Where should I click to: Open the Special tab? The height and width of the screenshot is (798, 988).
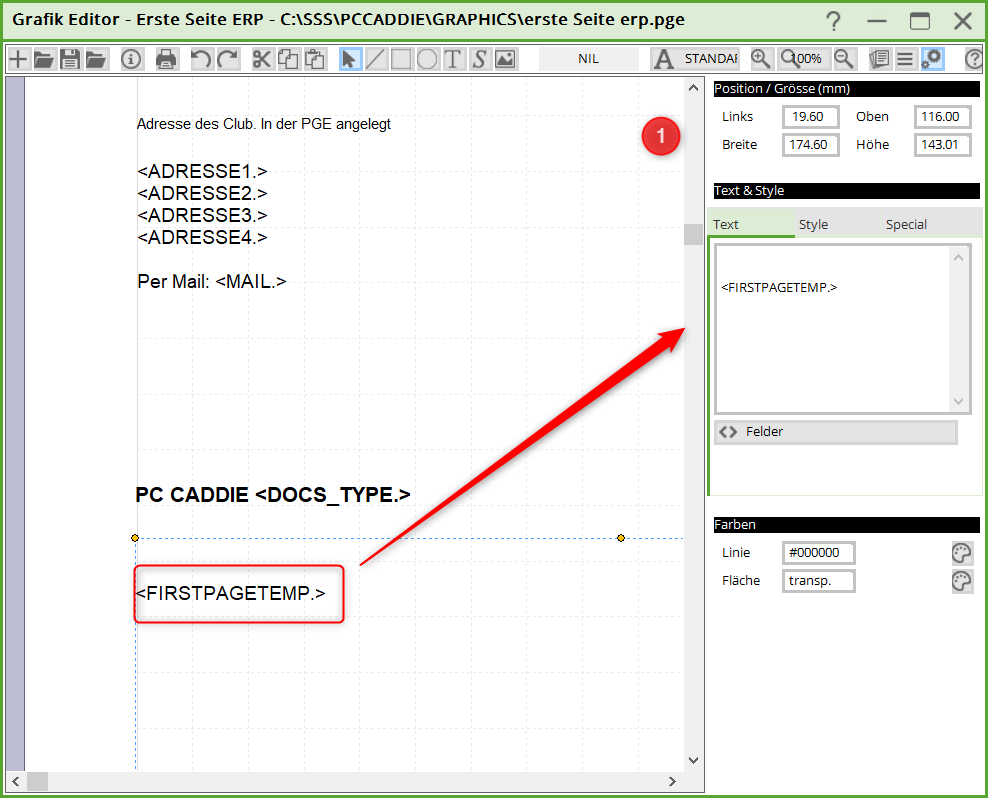pos(906,225)
